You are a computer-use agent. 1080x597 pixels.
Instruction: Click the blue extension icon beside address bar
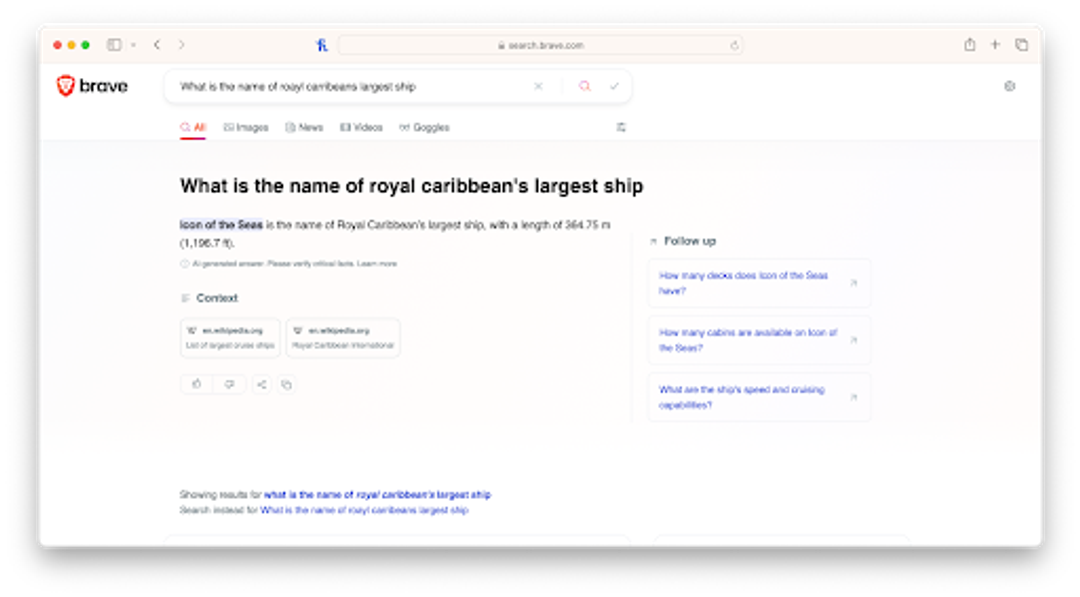tap(322, 45)
